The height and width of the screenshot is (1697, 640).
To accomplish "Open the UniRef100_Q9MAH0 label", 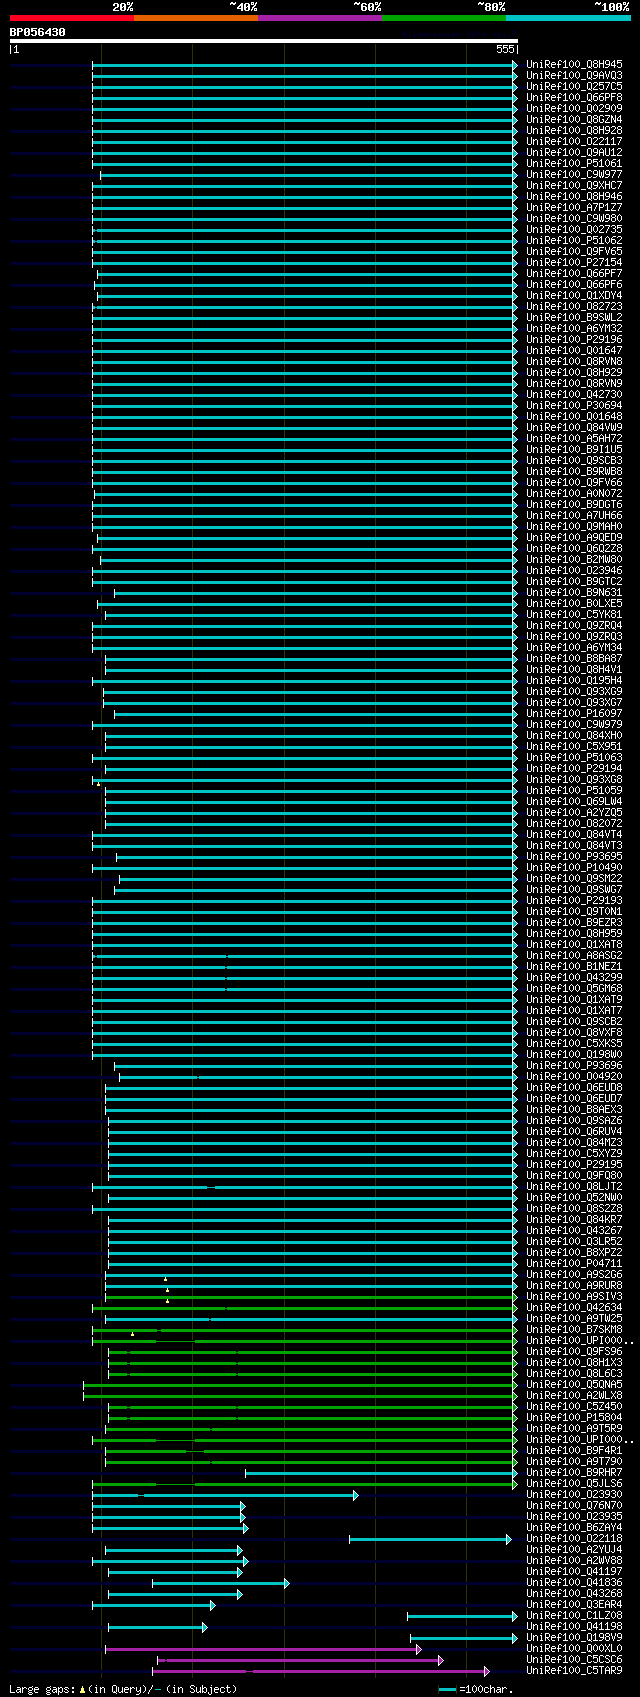I will (x=574, y=527).
